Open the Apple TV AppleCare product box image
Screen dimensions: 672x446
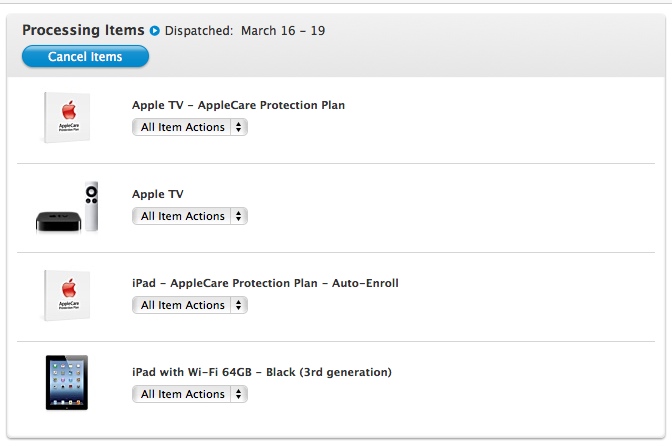67,117
